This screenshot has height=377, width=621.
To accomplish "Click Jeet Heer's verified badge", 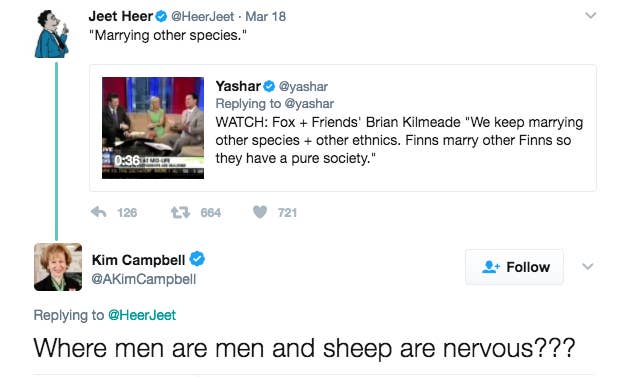I will point(161,16).
